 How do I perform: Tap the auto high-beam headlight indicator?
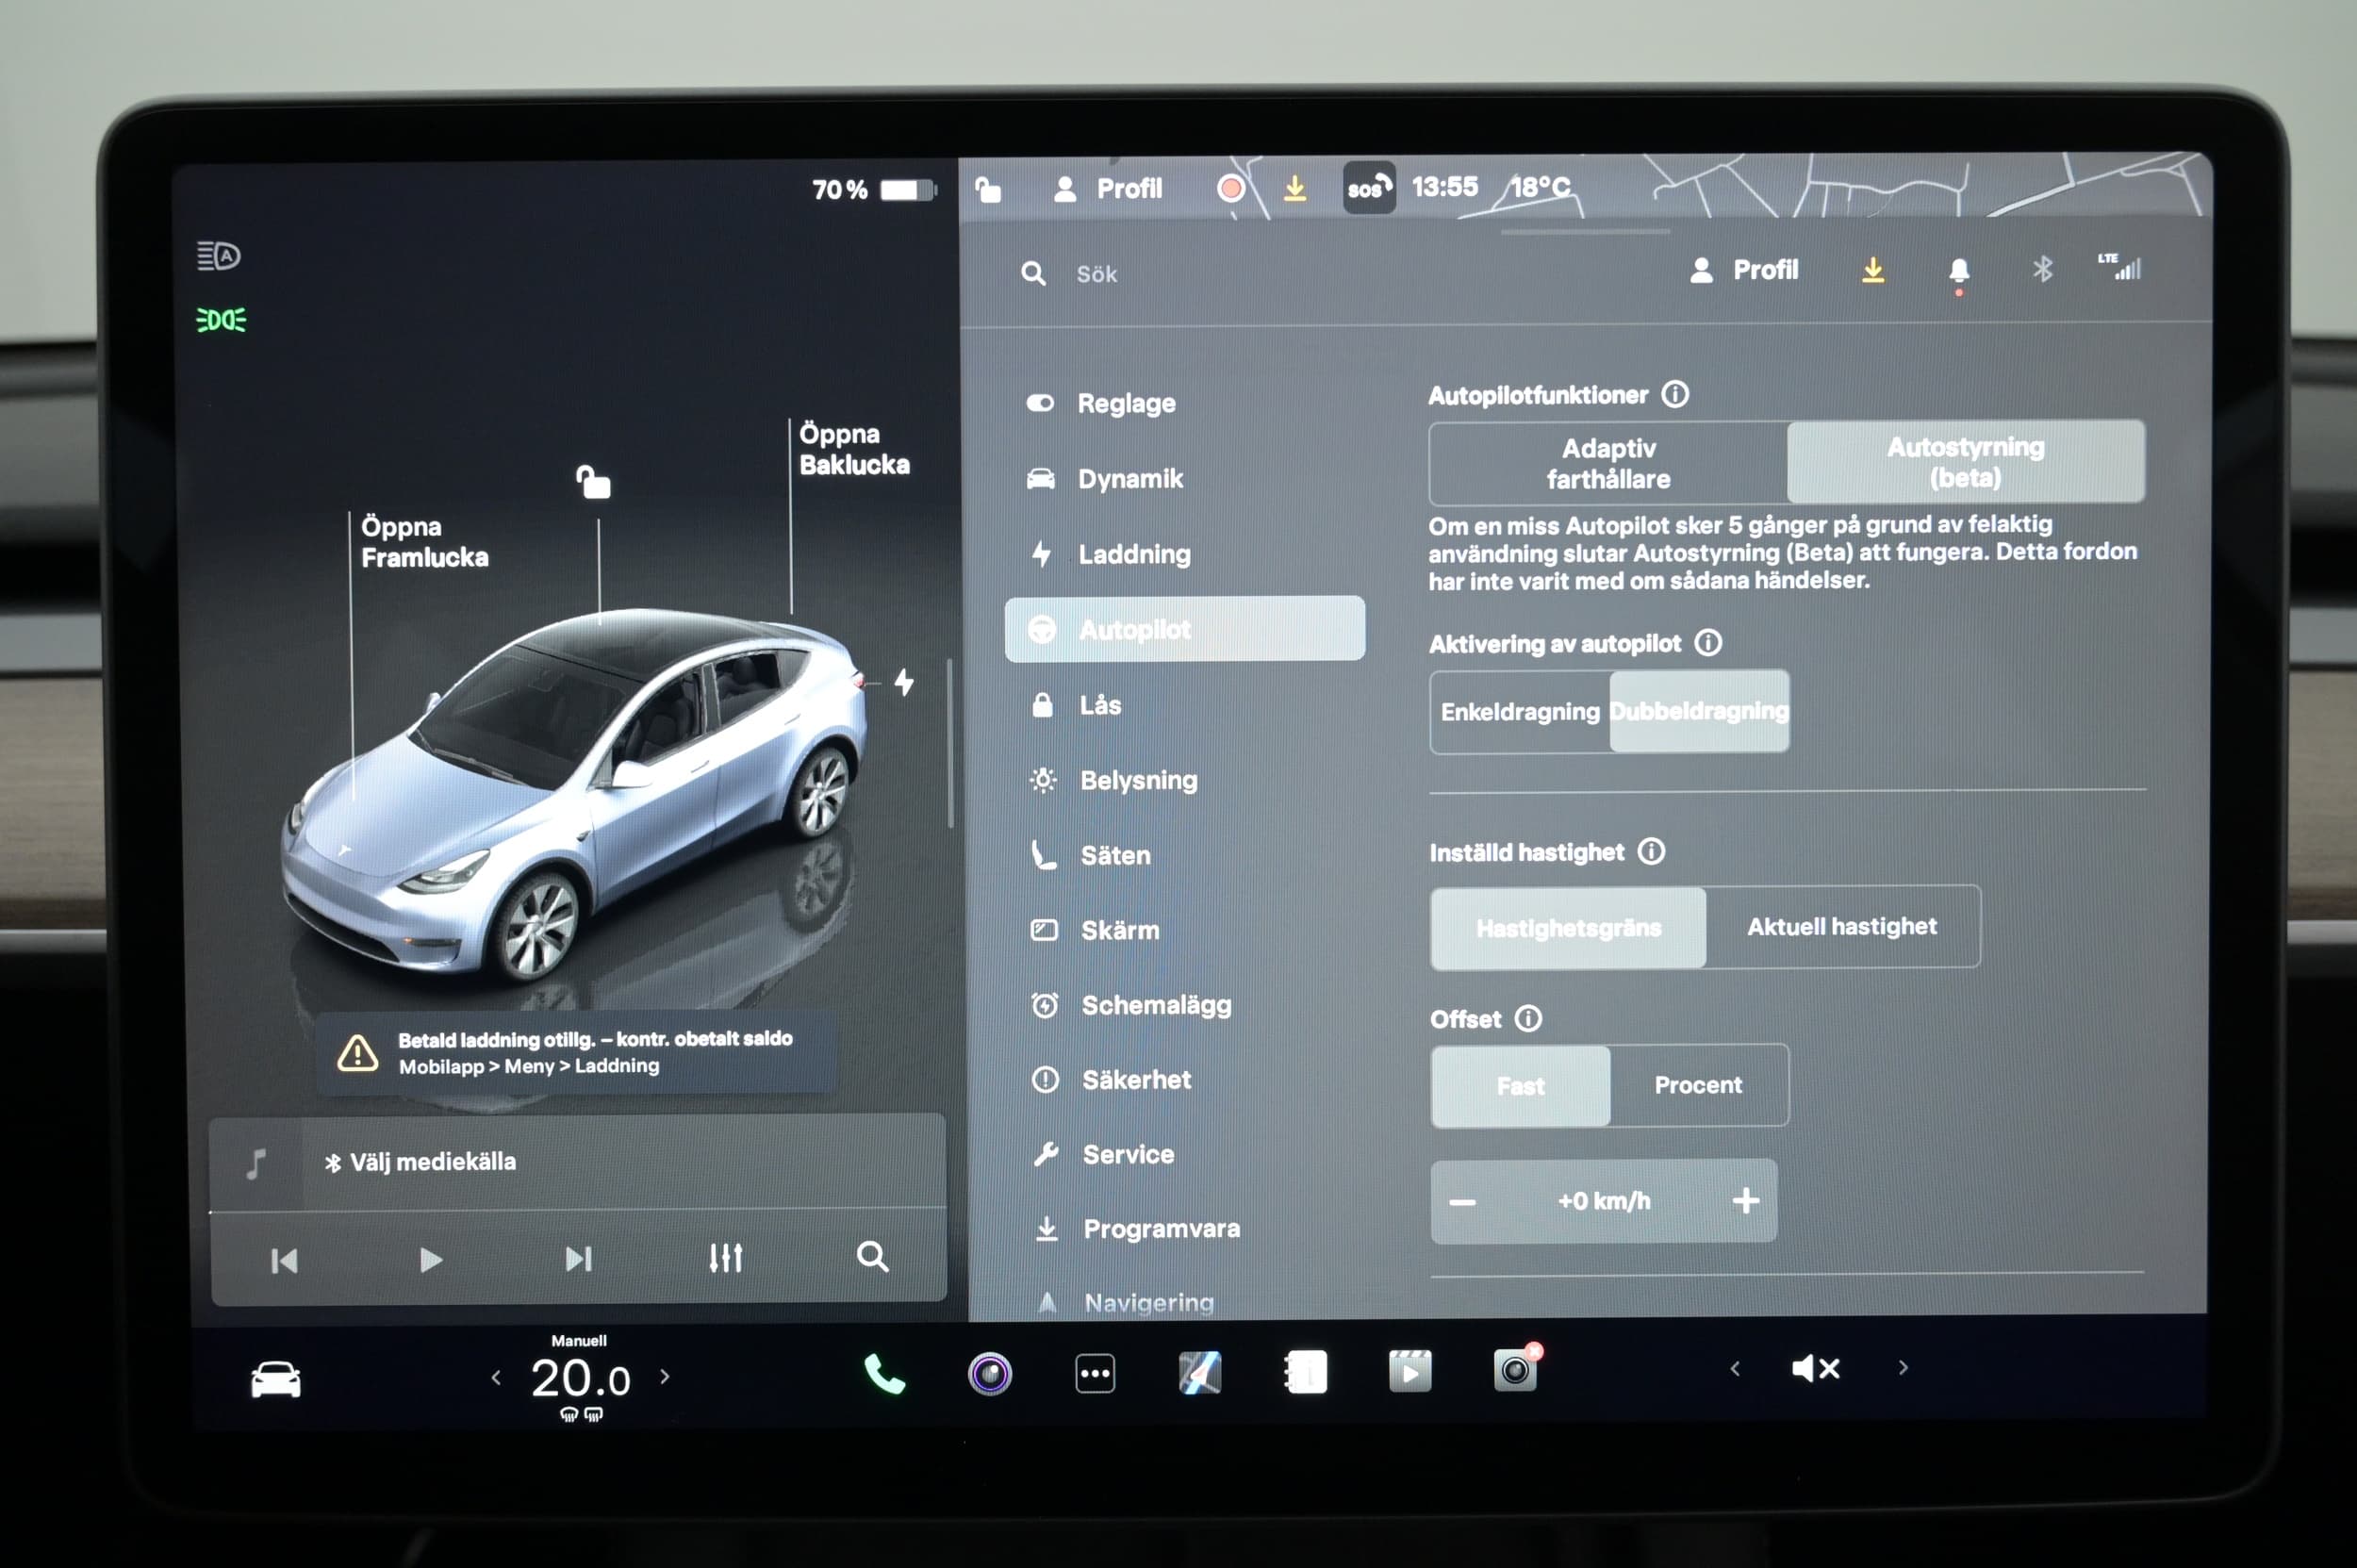click(x=219, y=256)
